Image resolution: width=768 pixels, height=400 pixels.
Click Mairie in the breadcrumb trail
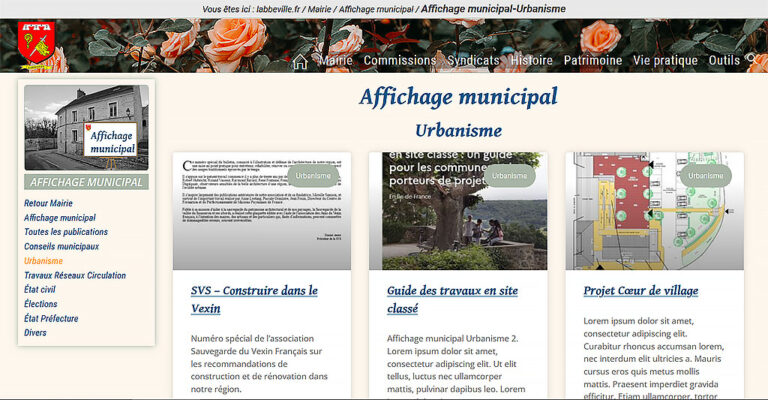point(319,9)
